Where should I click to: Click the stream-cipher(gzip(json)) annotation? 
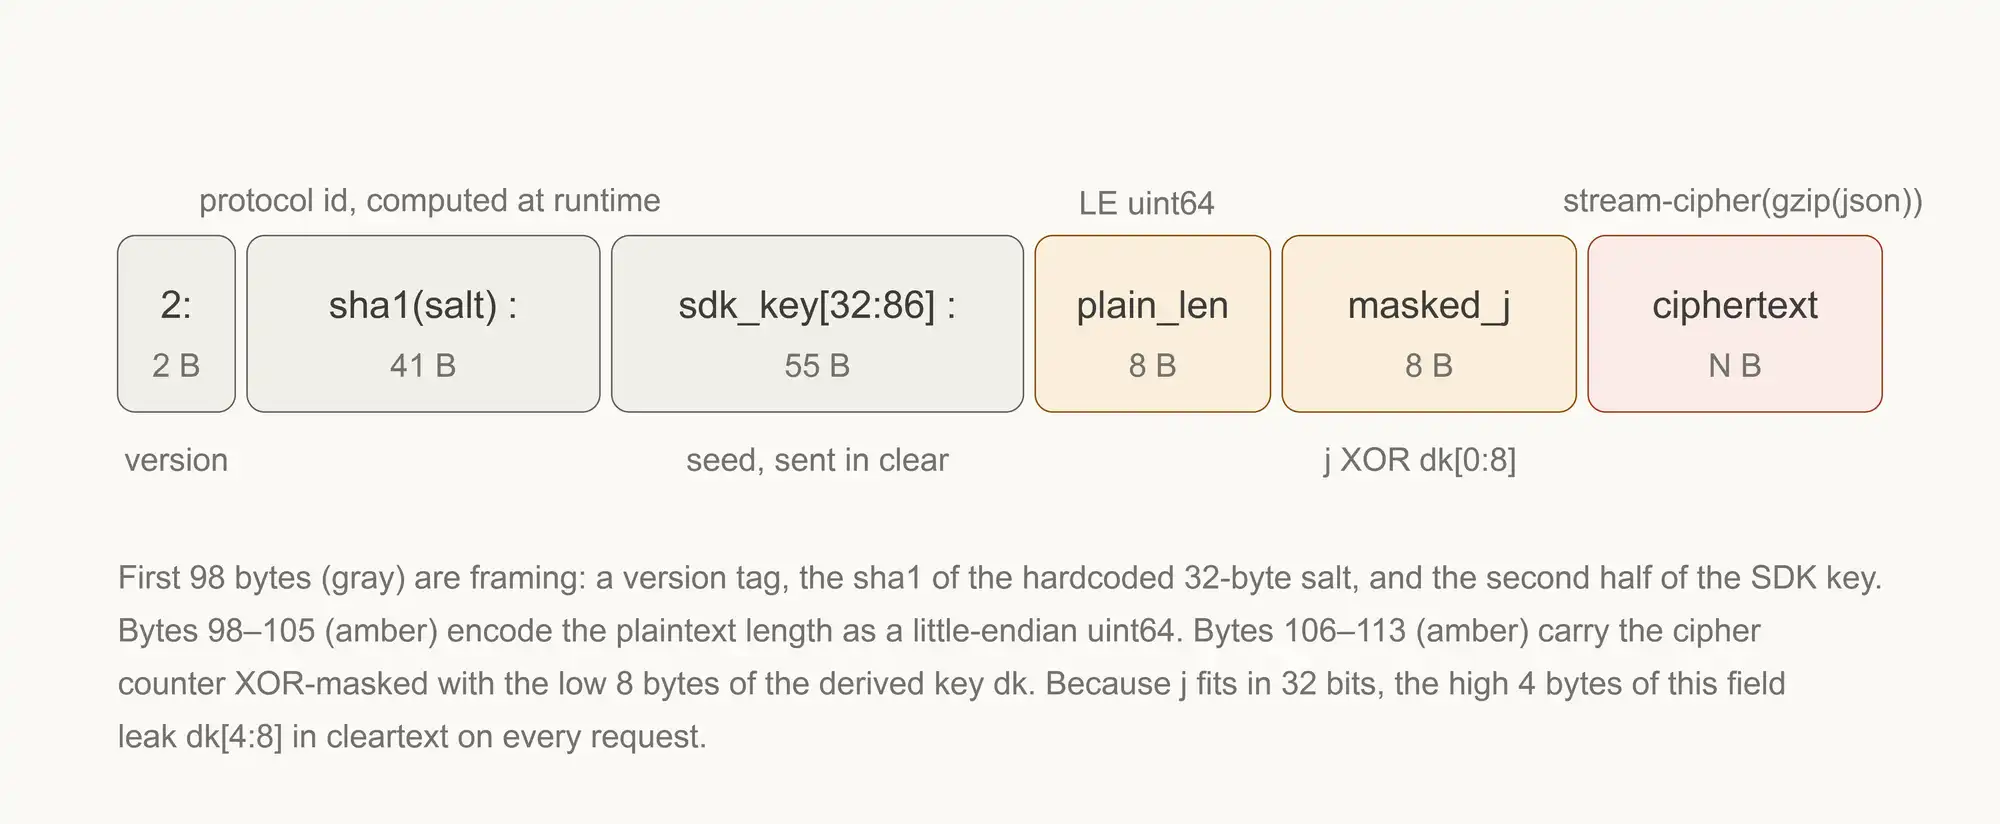(x=1743, y=201)
